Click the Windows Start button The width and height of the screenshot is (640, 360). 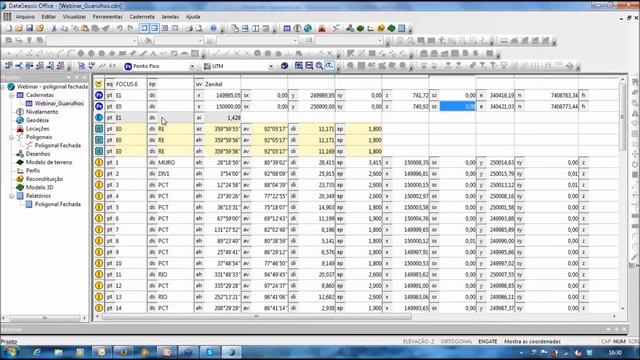pyautogui.click(x=11, y=352)
